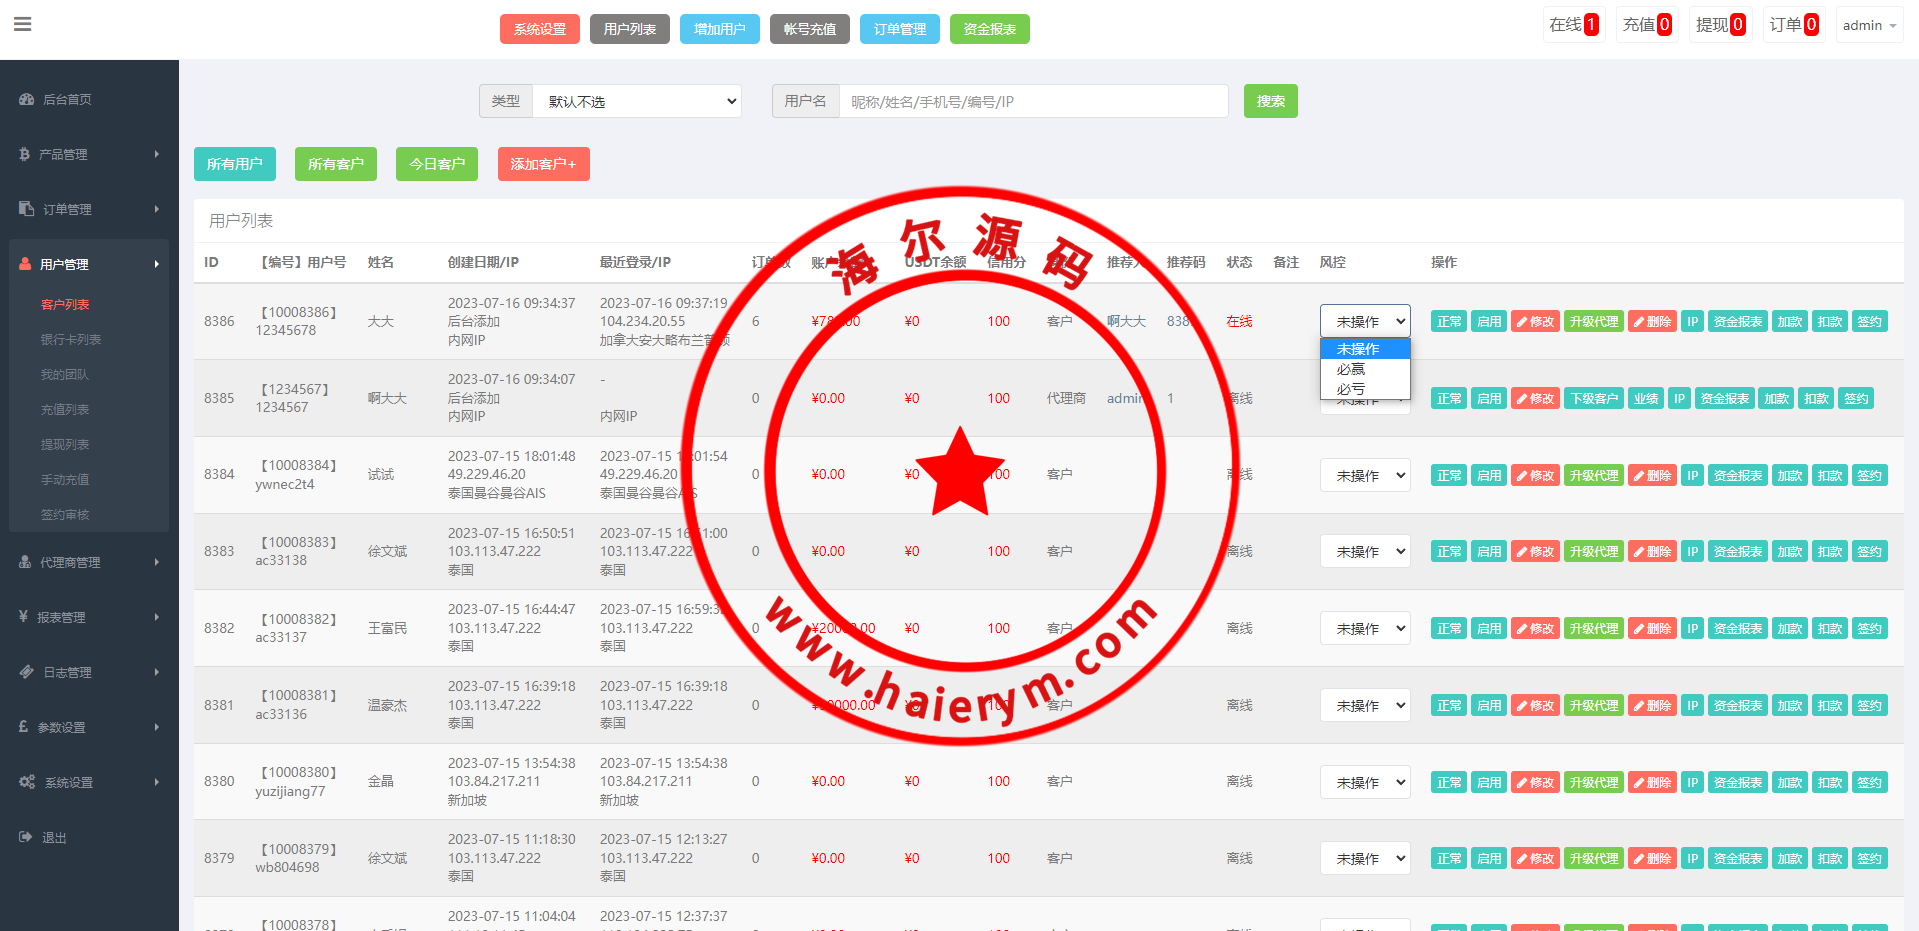Image resolution: width=1919 pixels, height=931 pixels.
Task: Click the hamburger menu icon at top-left
Action: pos(22,24)
